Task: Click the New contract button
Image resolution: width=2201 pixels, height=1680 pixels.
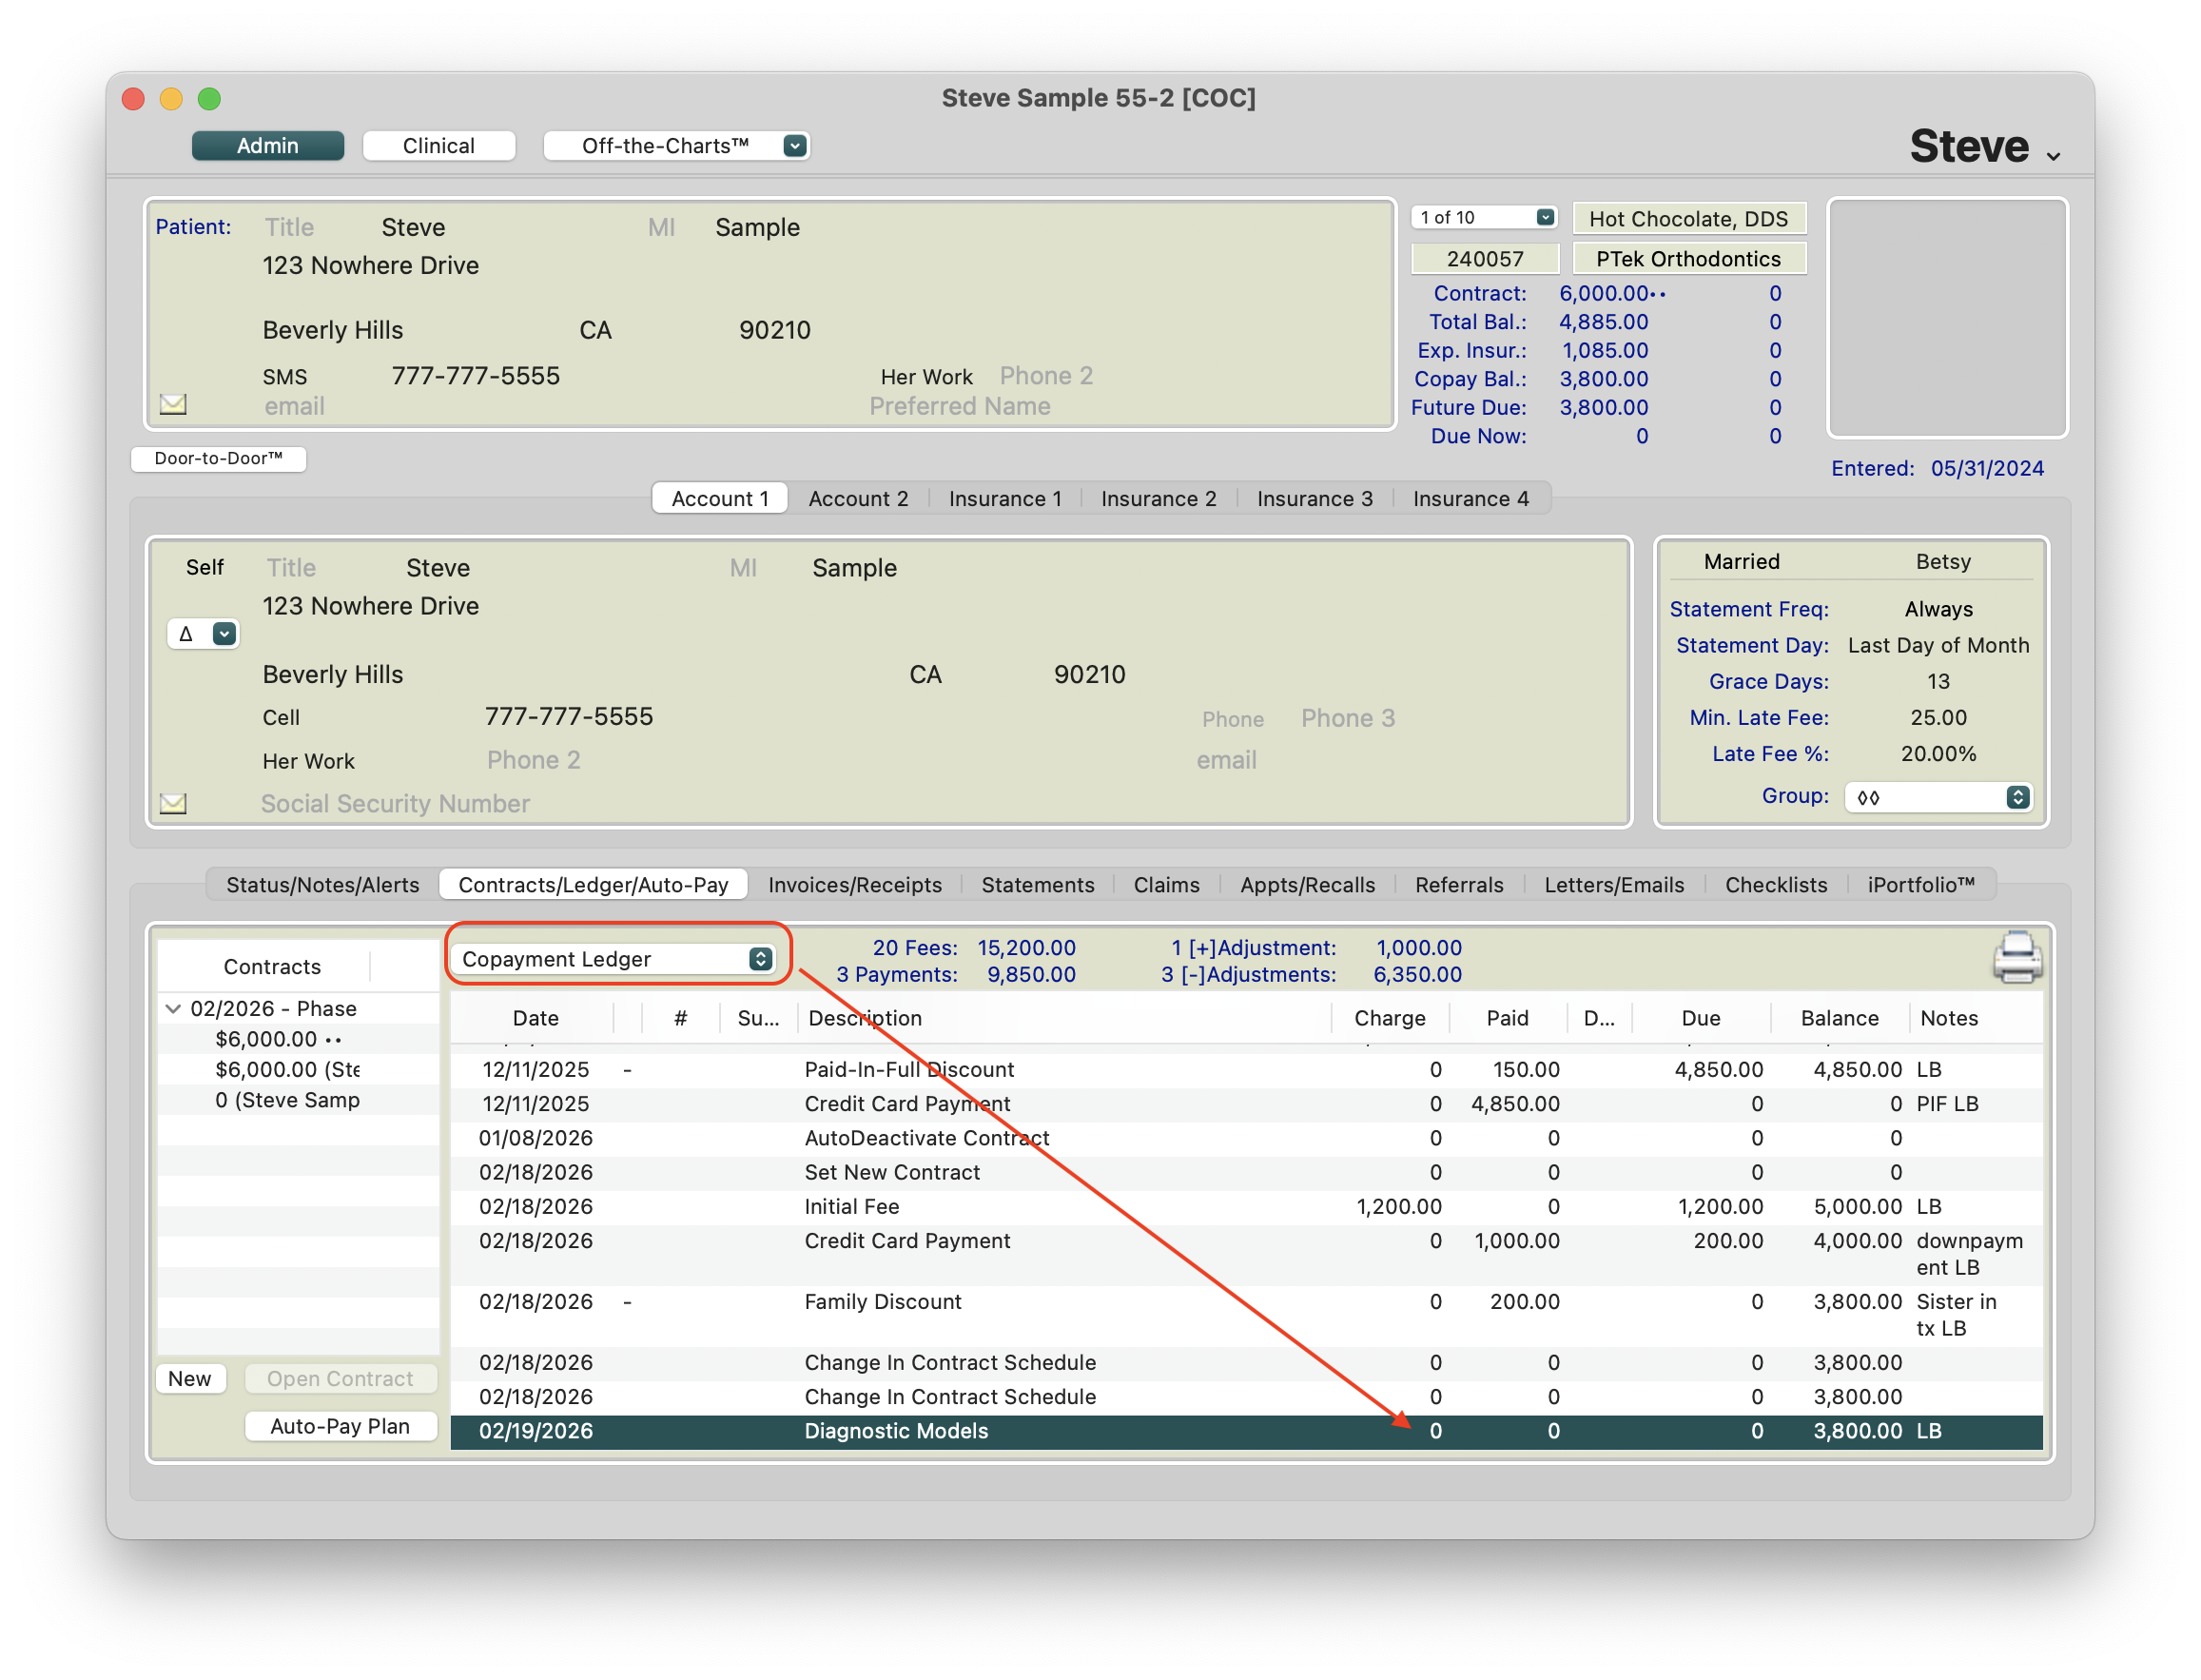Action: tap(189, 1378)
